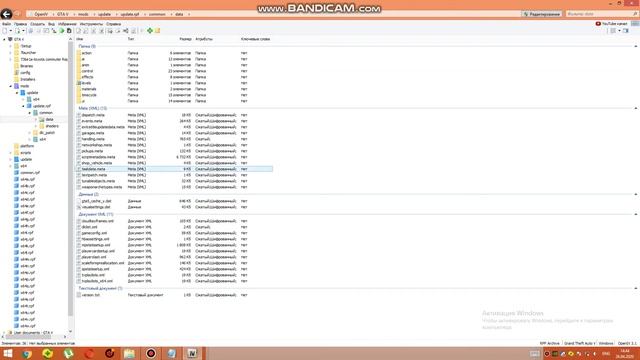640x360 pixels.
Task: Sort by the Размер column header
Action: (185, 39)
